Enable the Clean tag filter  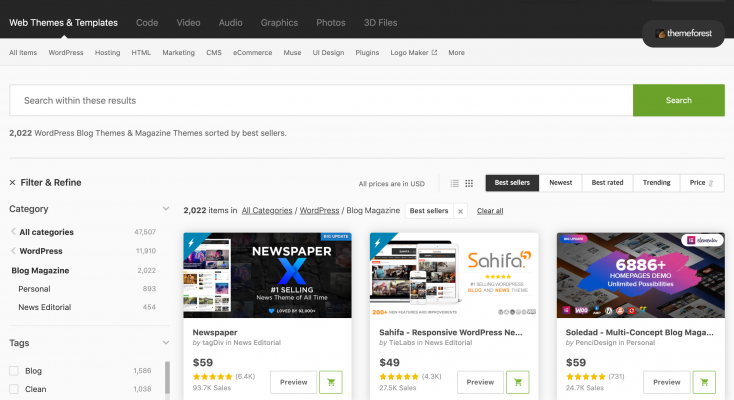click(14, 389)
